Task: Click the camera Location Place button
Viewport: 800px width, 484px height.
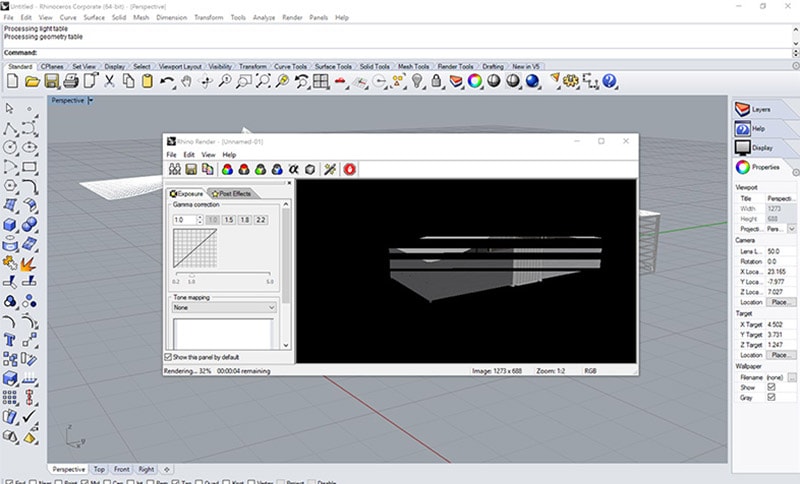Action: click(x=780, y=302)
